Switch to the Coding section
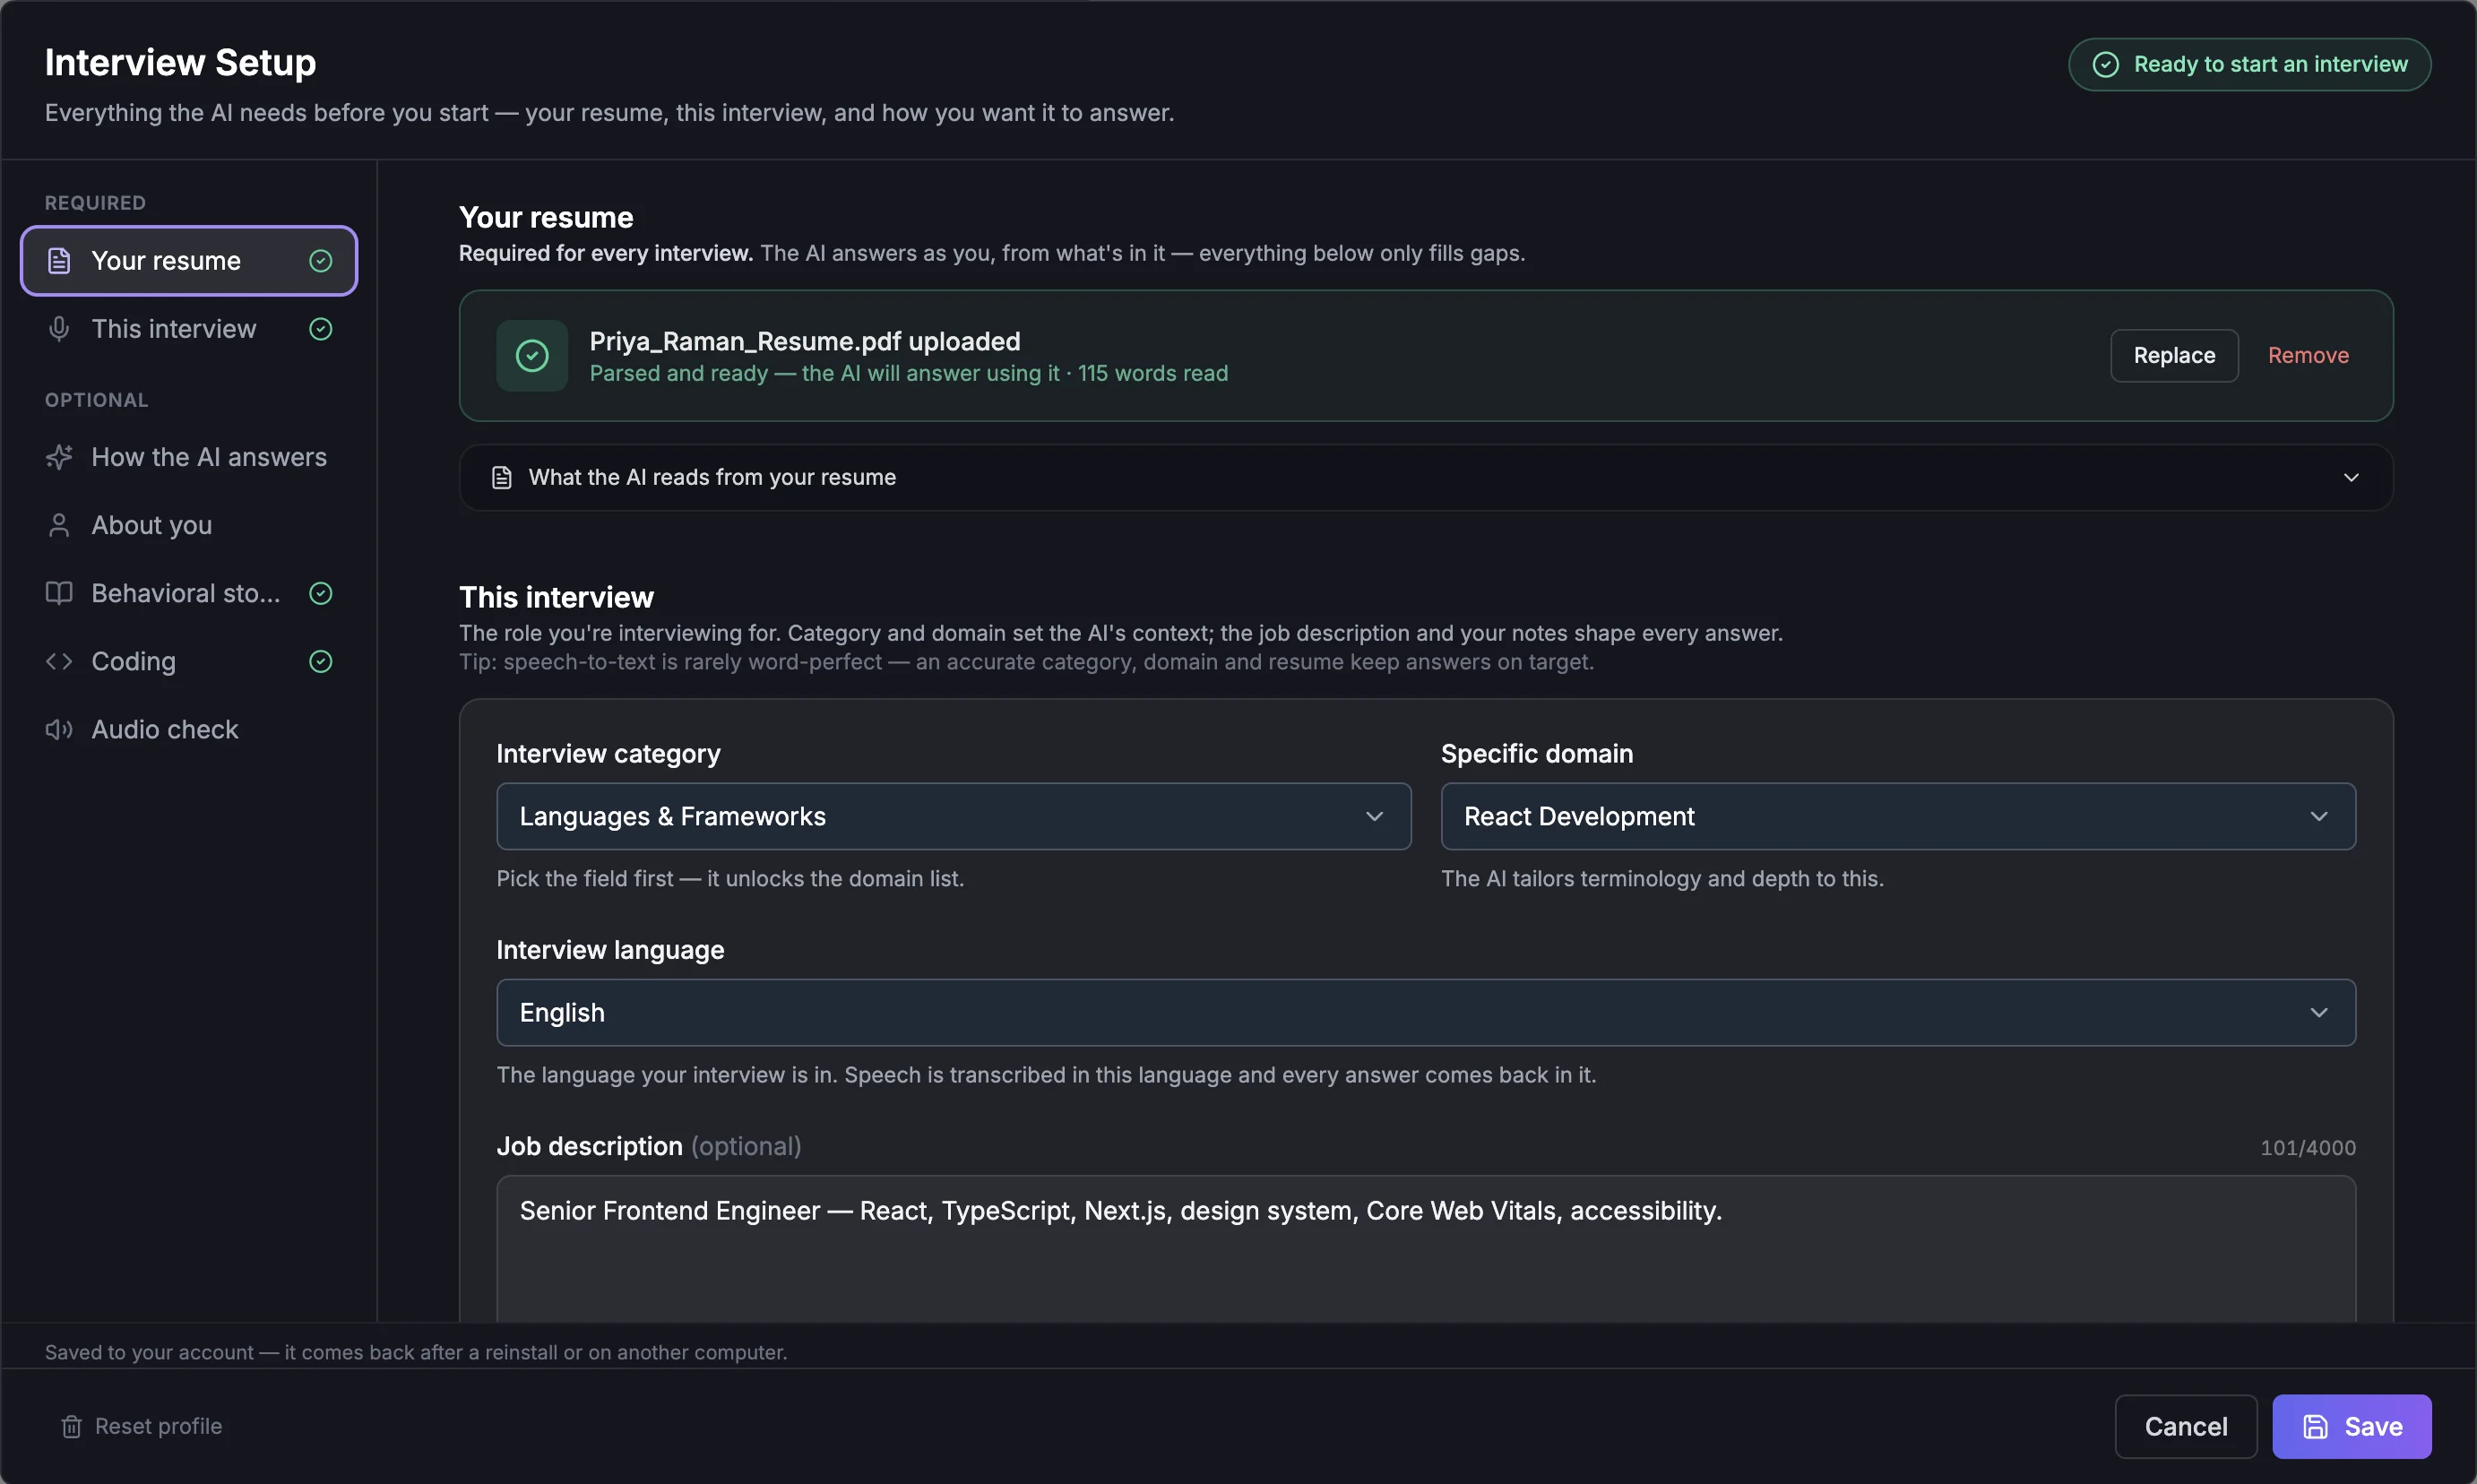This screenshot has height=1484, width=2477. click(x=189, y=661)
